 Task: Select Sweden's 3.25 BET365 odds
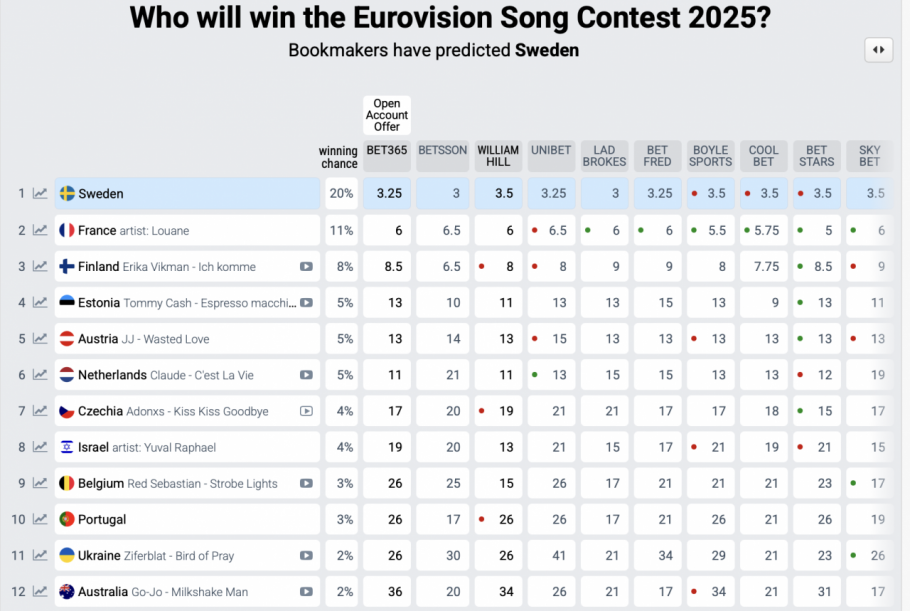click(387, 193)
